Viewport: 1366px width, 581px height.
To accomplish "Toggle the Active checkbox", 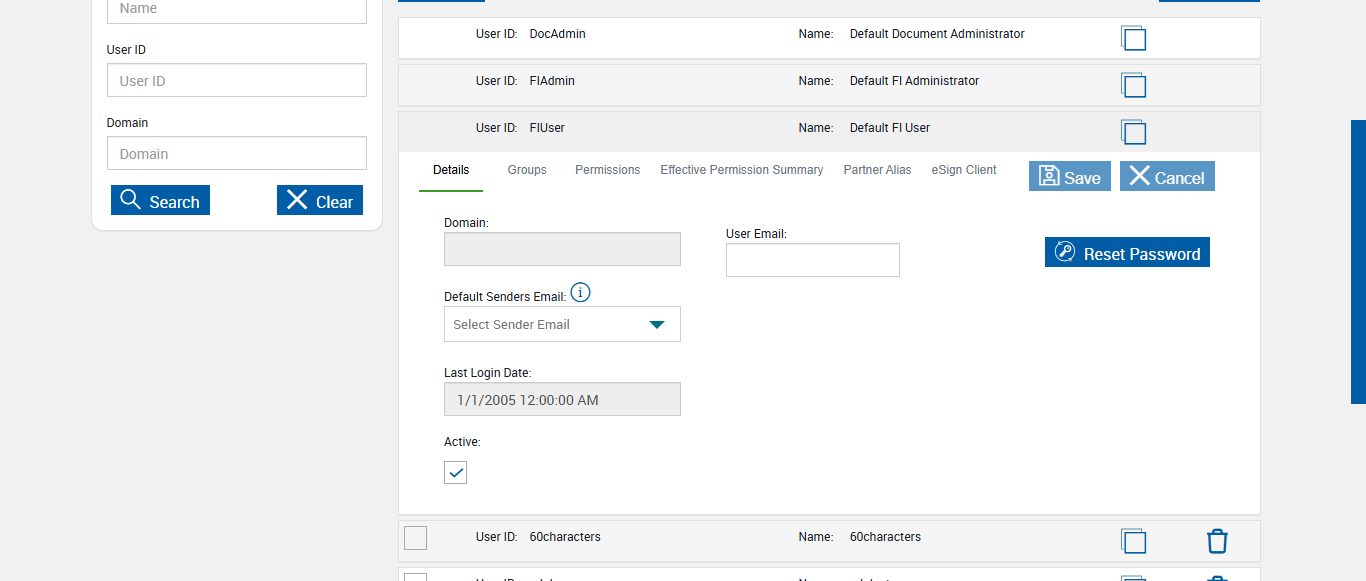I will 456,472.
